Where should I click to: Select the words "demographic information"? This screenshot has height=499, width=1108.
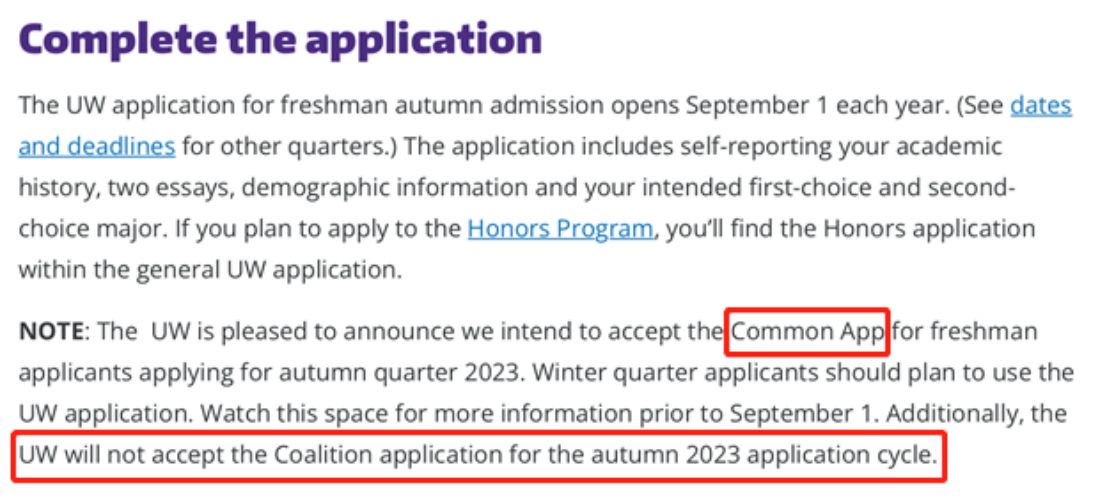click(x=387, y=188)
